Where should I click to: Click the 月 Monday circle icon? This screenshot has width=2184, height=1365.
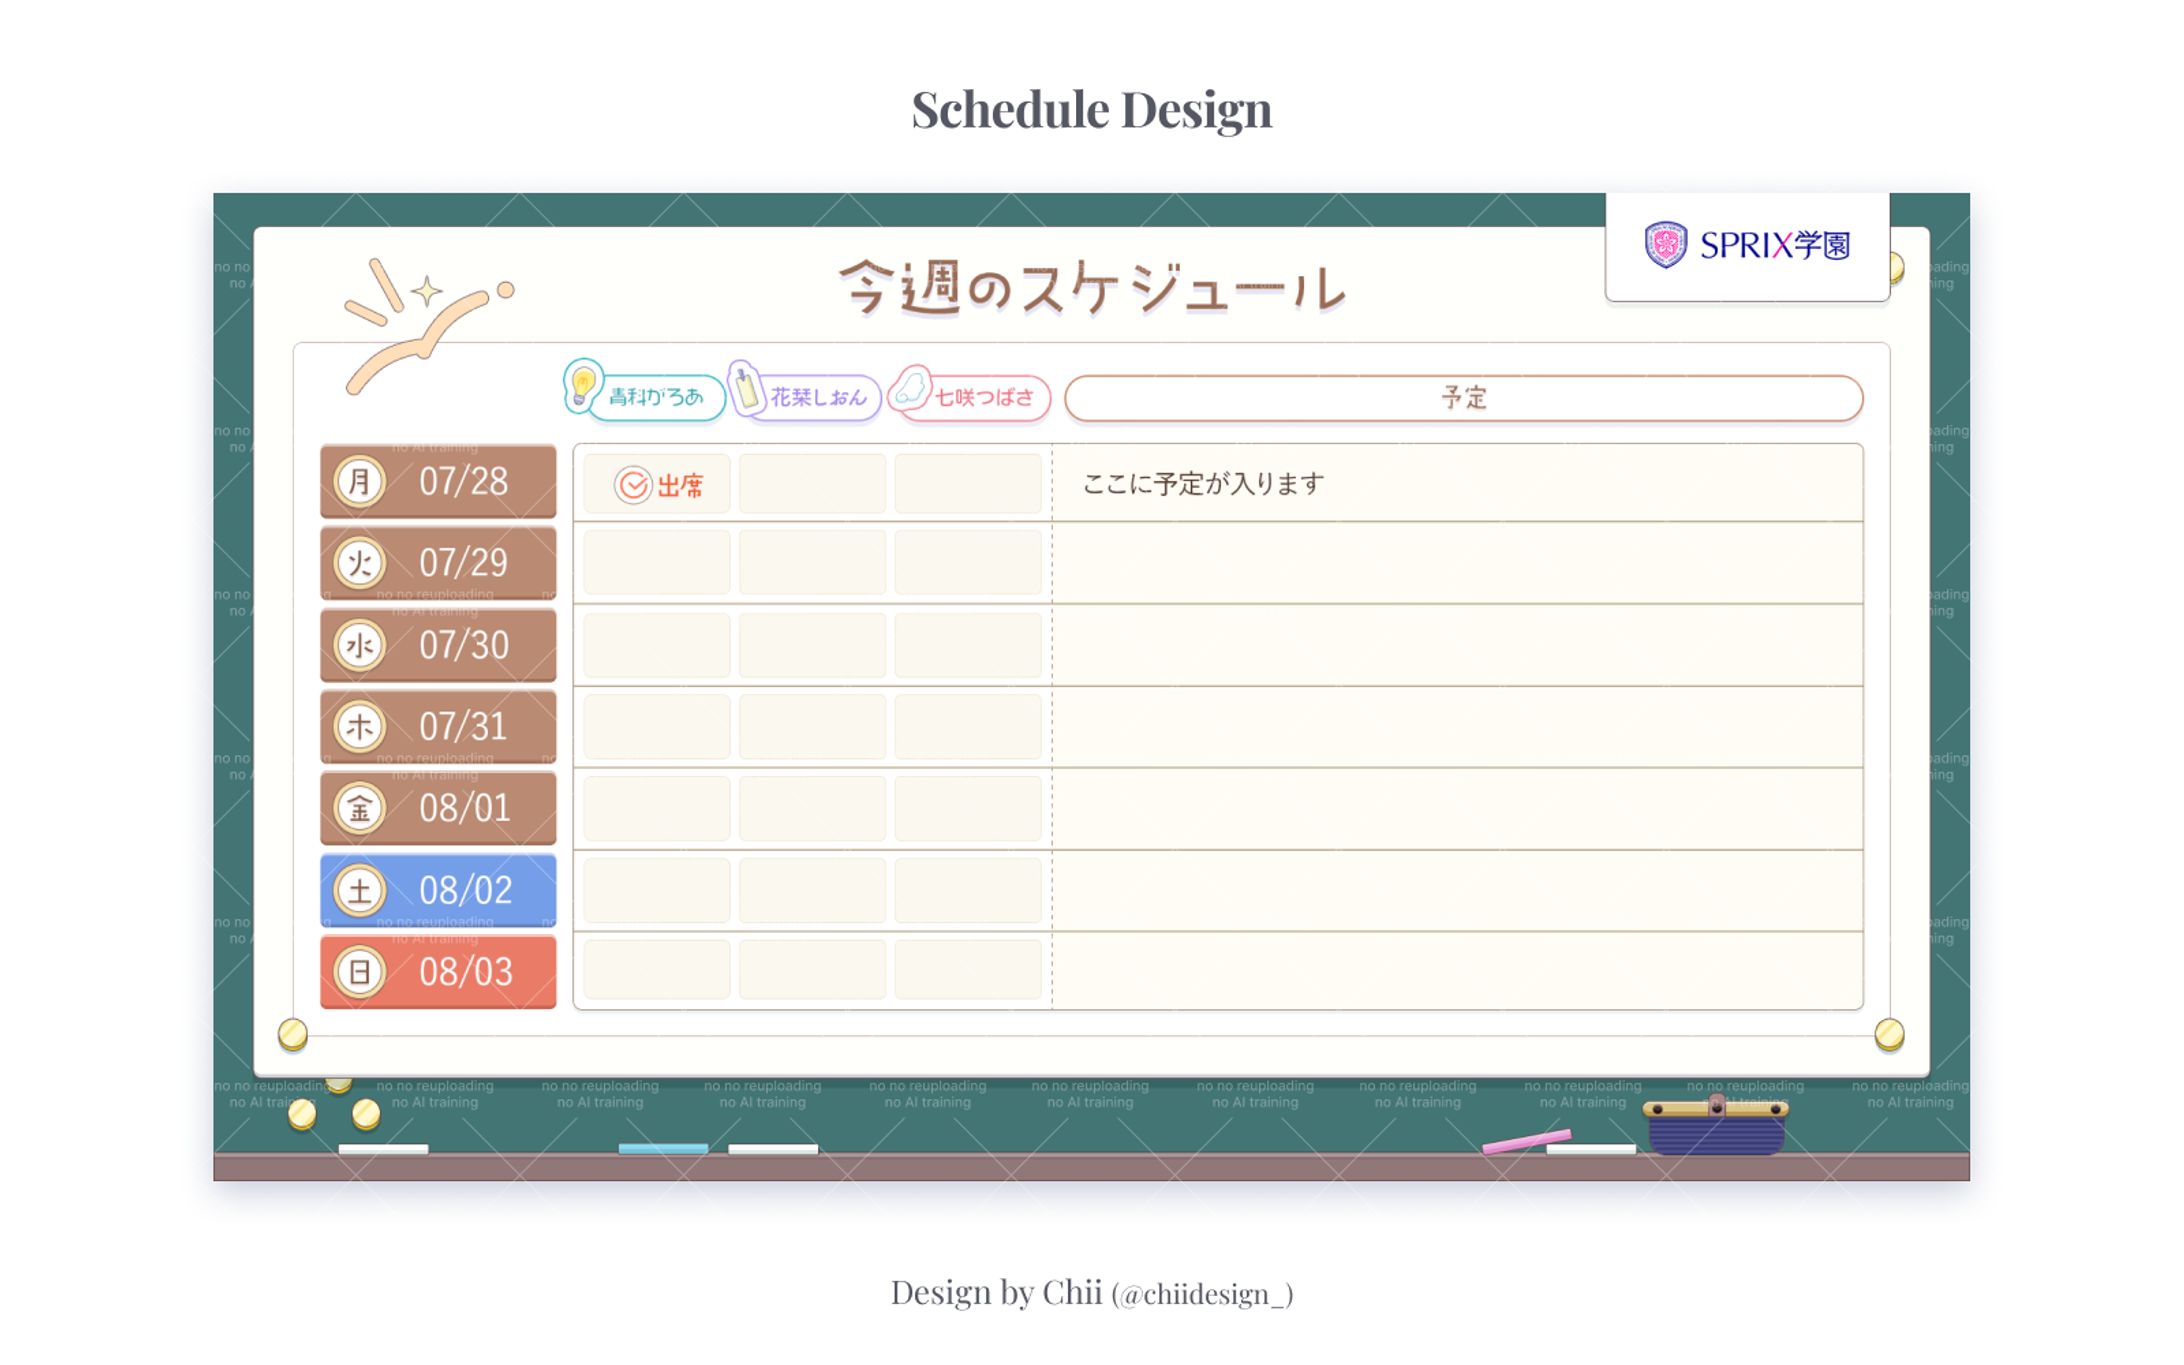click(x=360, y=482)
